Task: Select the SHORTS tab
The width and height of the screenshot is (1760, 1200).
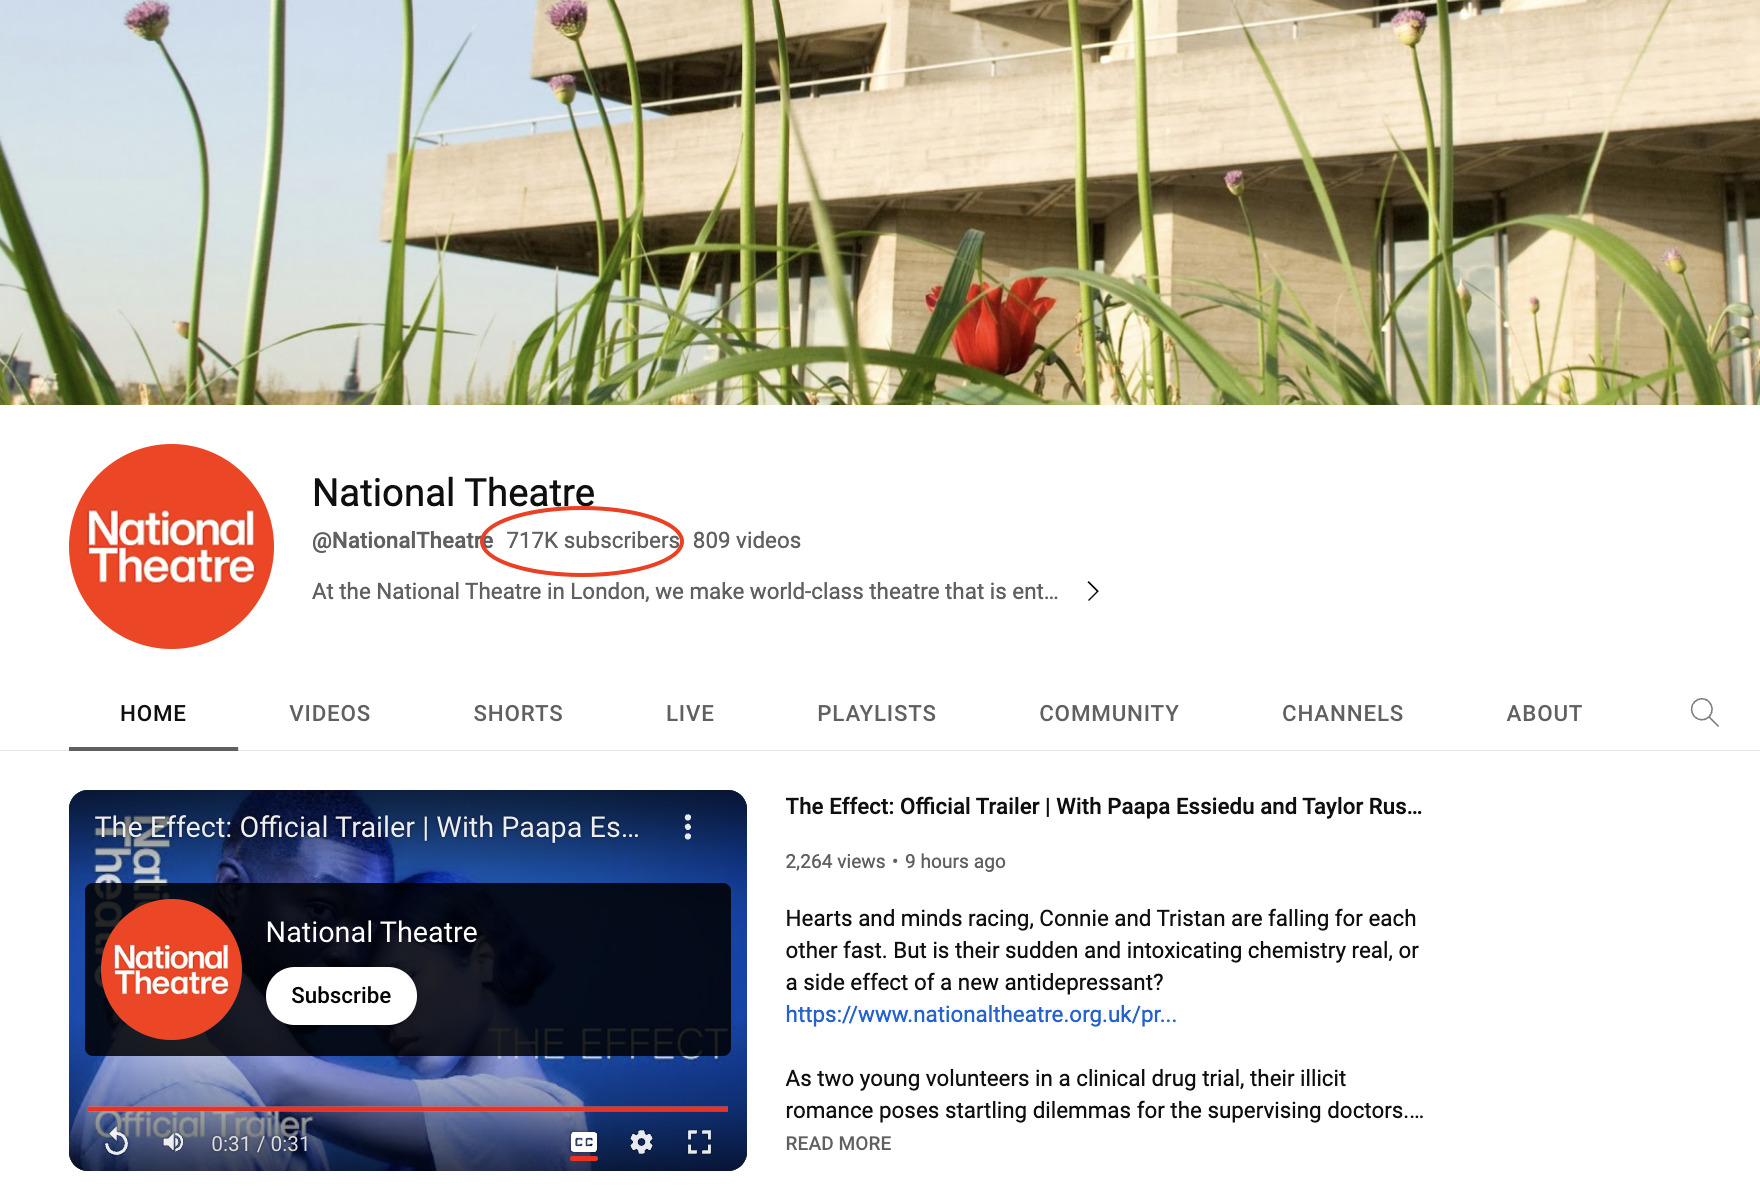Action: coord(517,713)
